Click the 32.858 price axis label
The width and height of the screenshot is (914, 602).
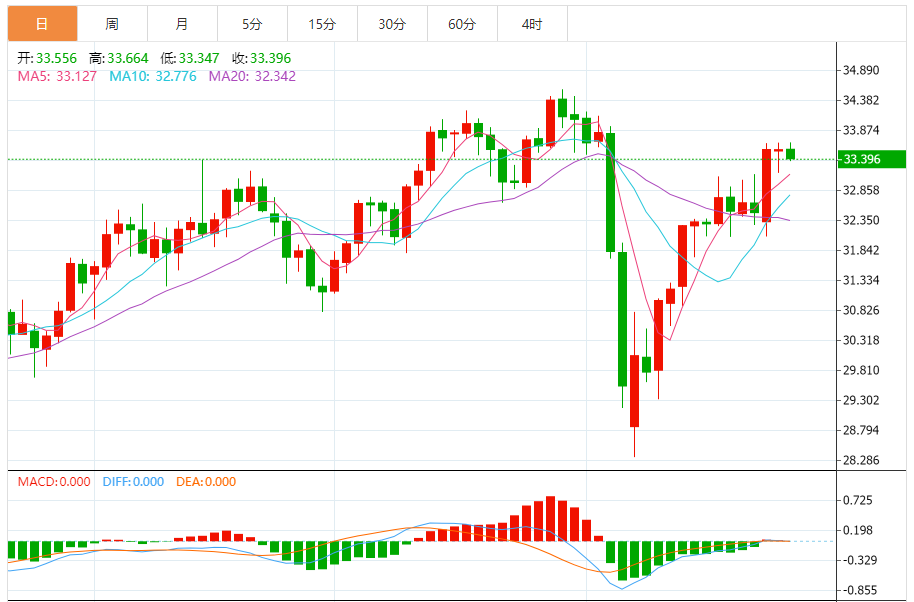coord(861,190)
